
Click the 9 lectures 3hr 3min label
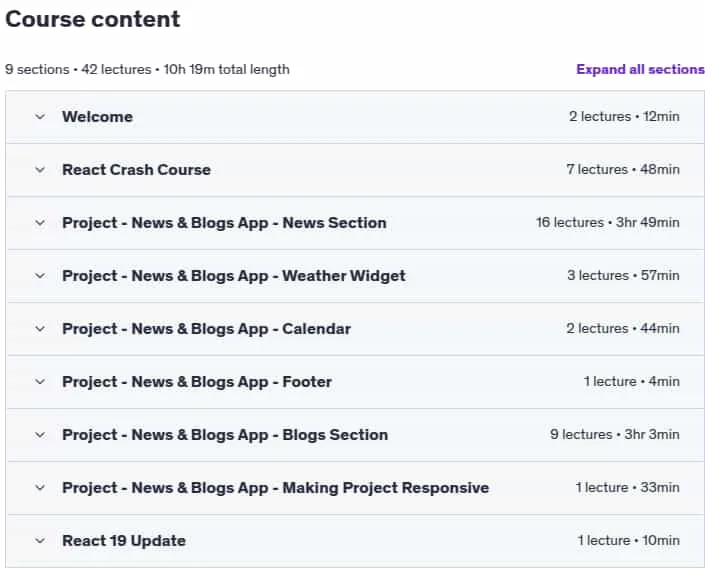[x=615, y=434]
